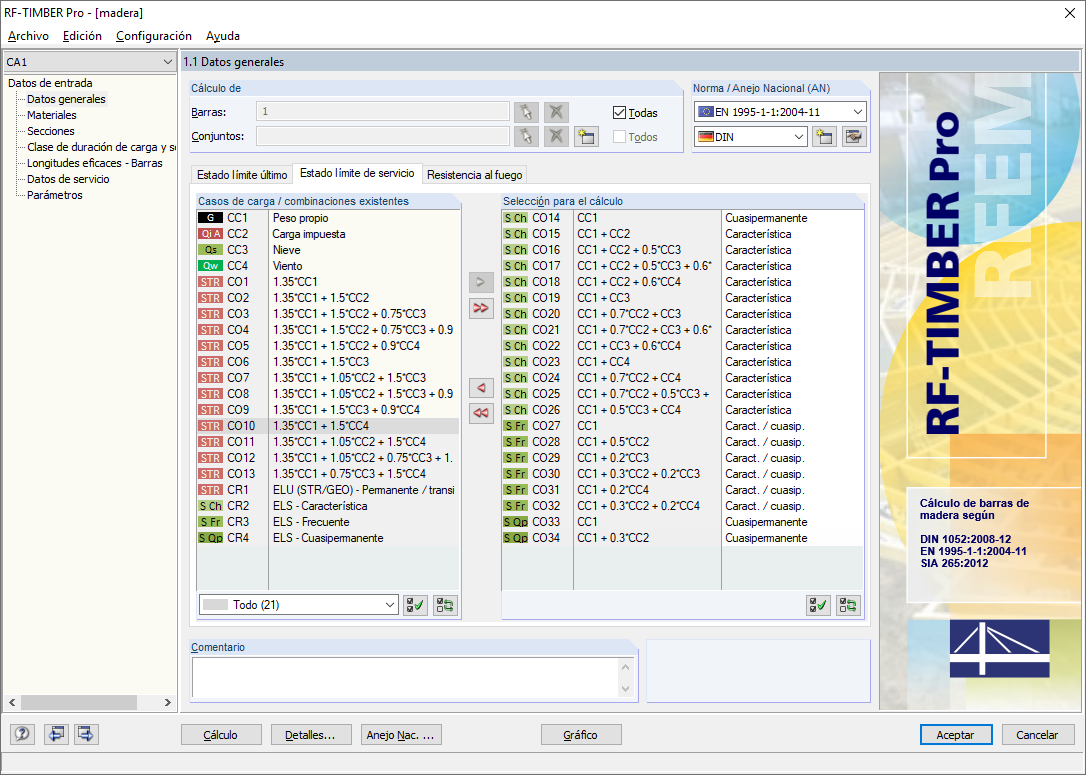Click the G tag of CC1 Peso propio
This screenshot has width=1086, height=775.
click(211, 218)
